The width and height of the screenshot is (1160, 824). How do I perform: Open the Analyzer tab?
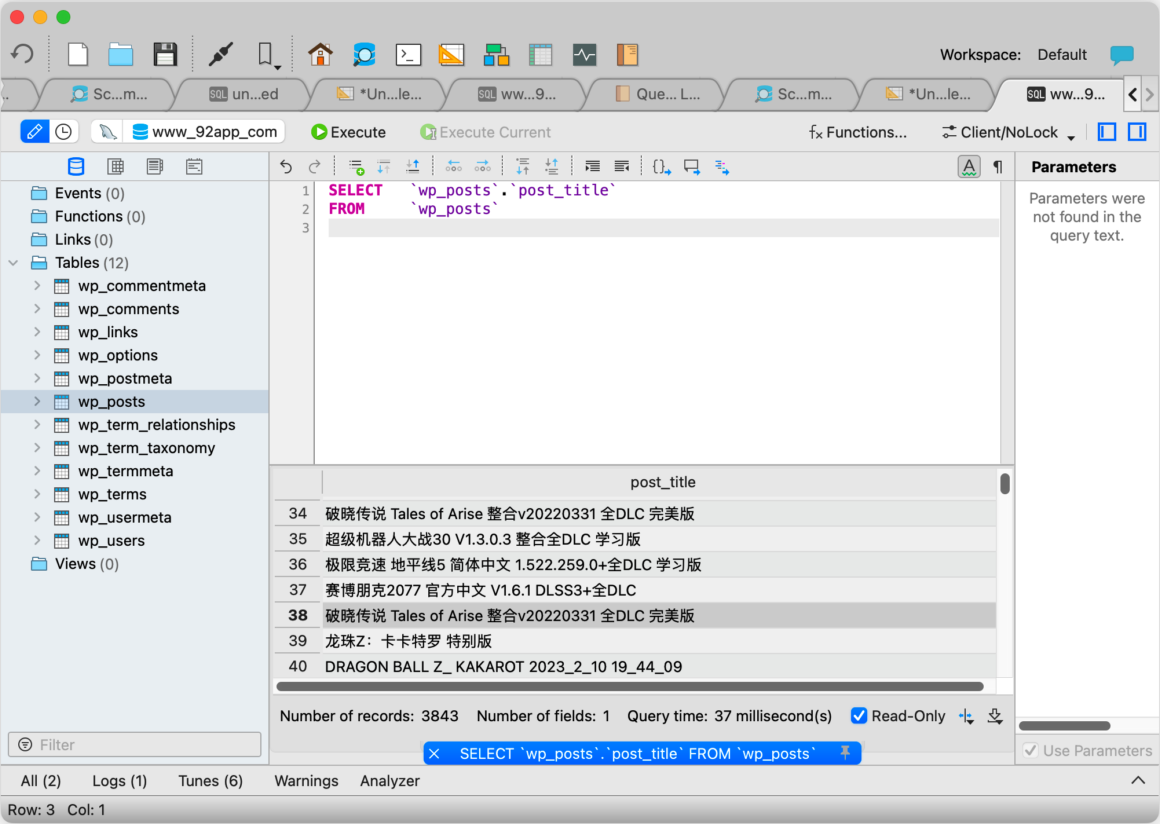pyautogui.click(x=390, y=780)
